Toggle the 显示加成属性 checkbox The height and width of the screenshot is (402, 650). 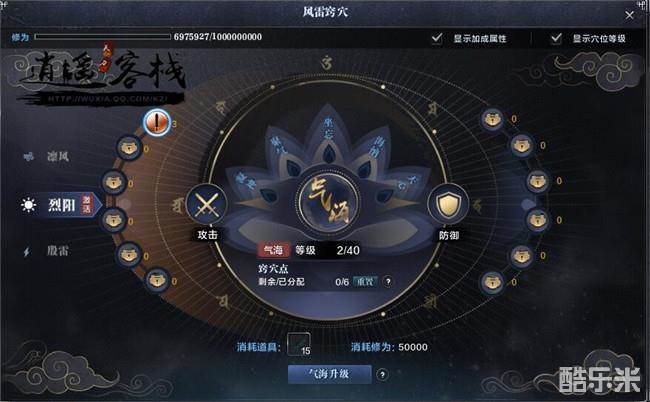[x=437, y=38]
